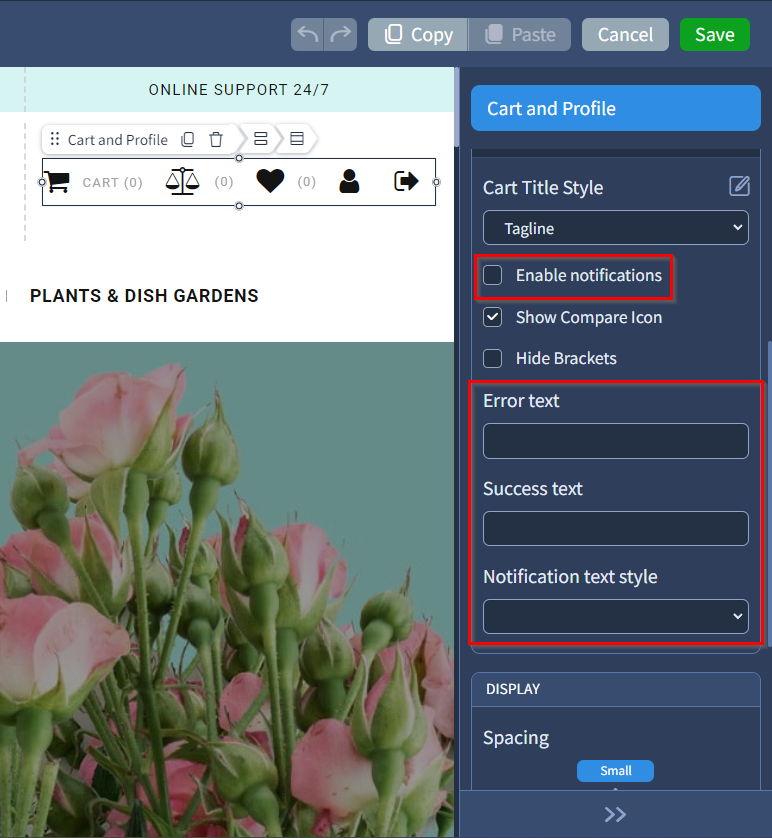The image size is (772, 838).
Task: Click the wishlist heart icon
Action: click(x=270, y=181)
